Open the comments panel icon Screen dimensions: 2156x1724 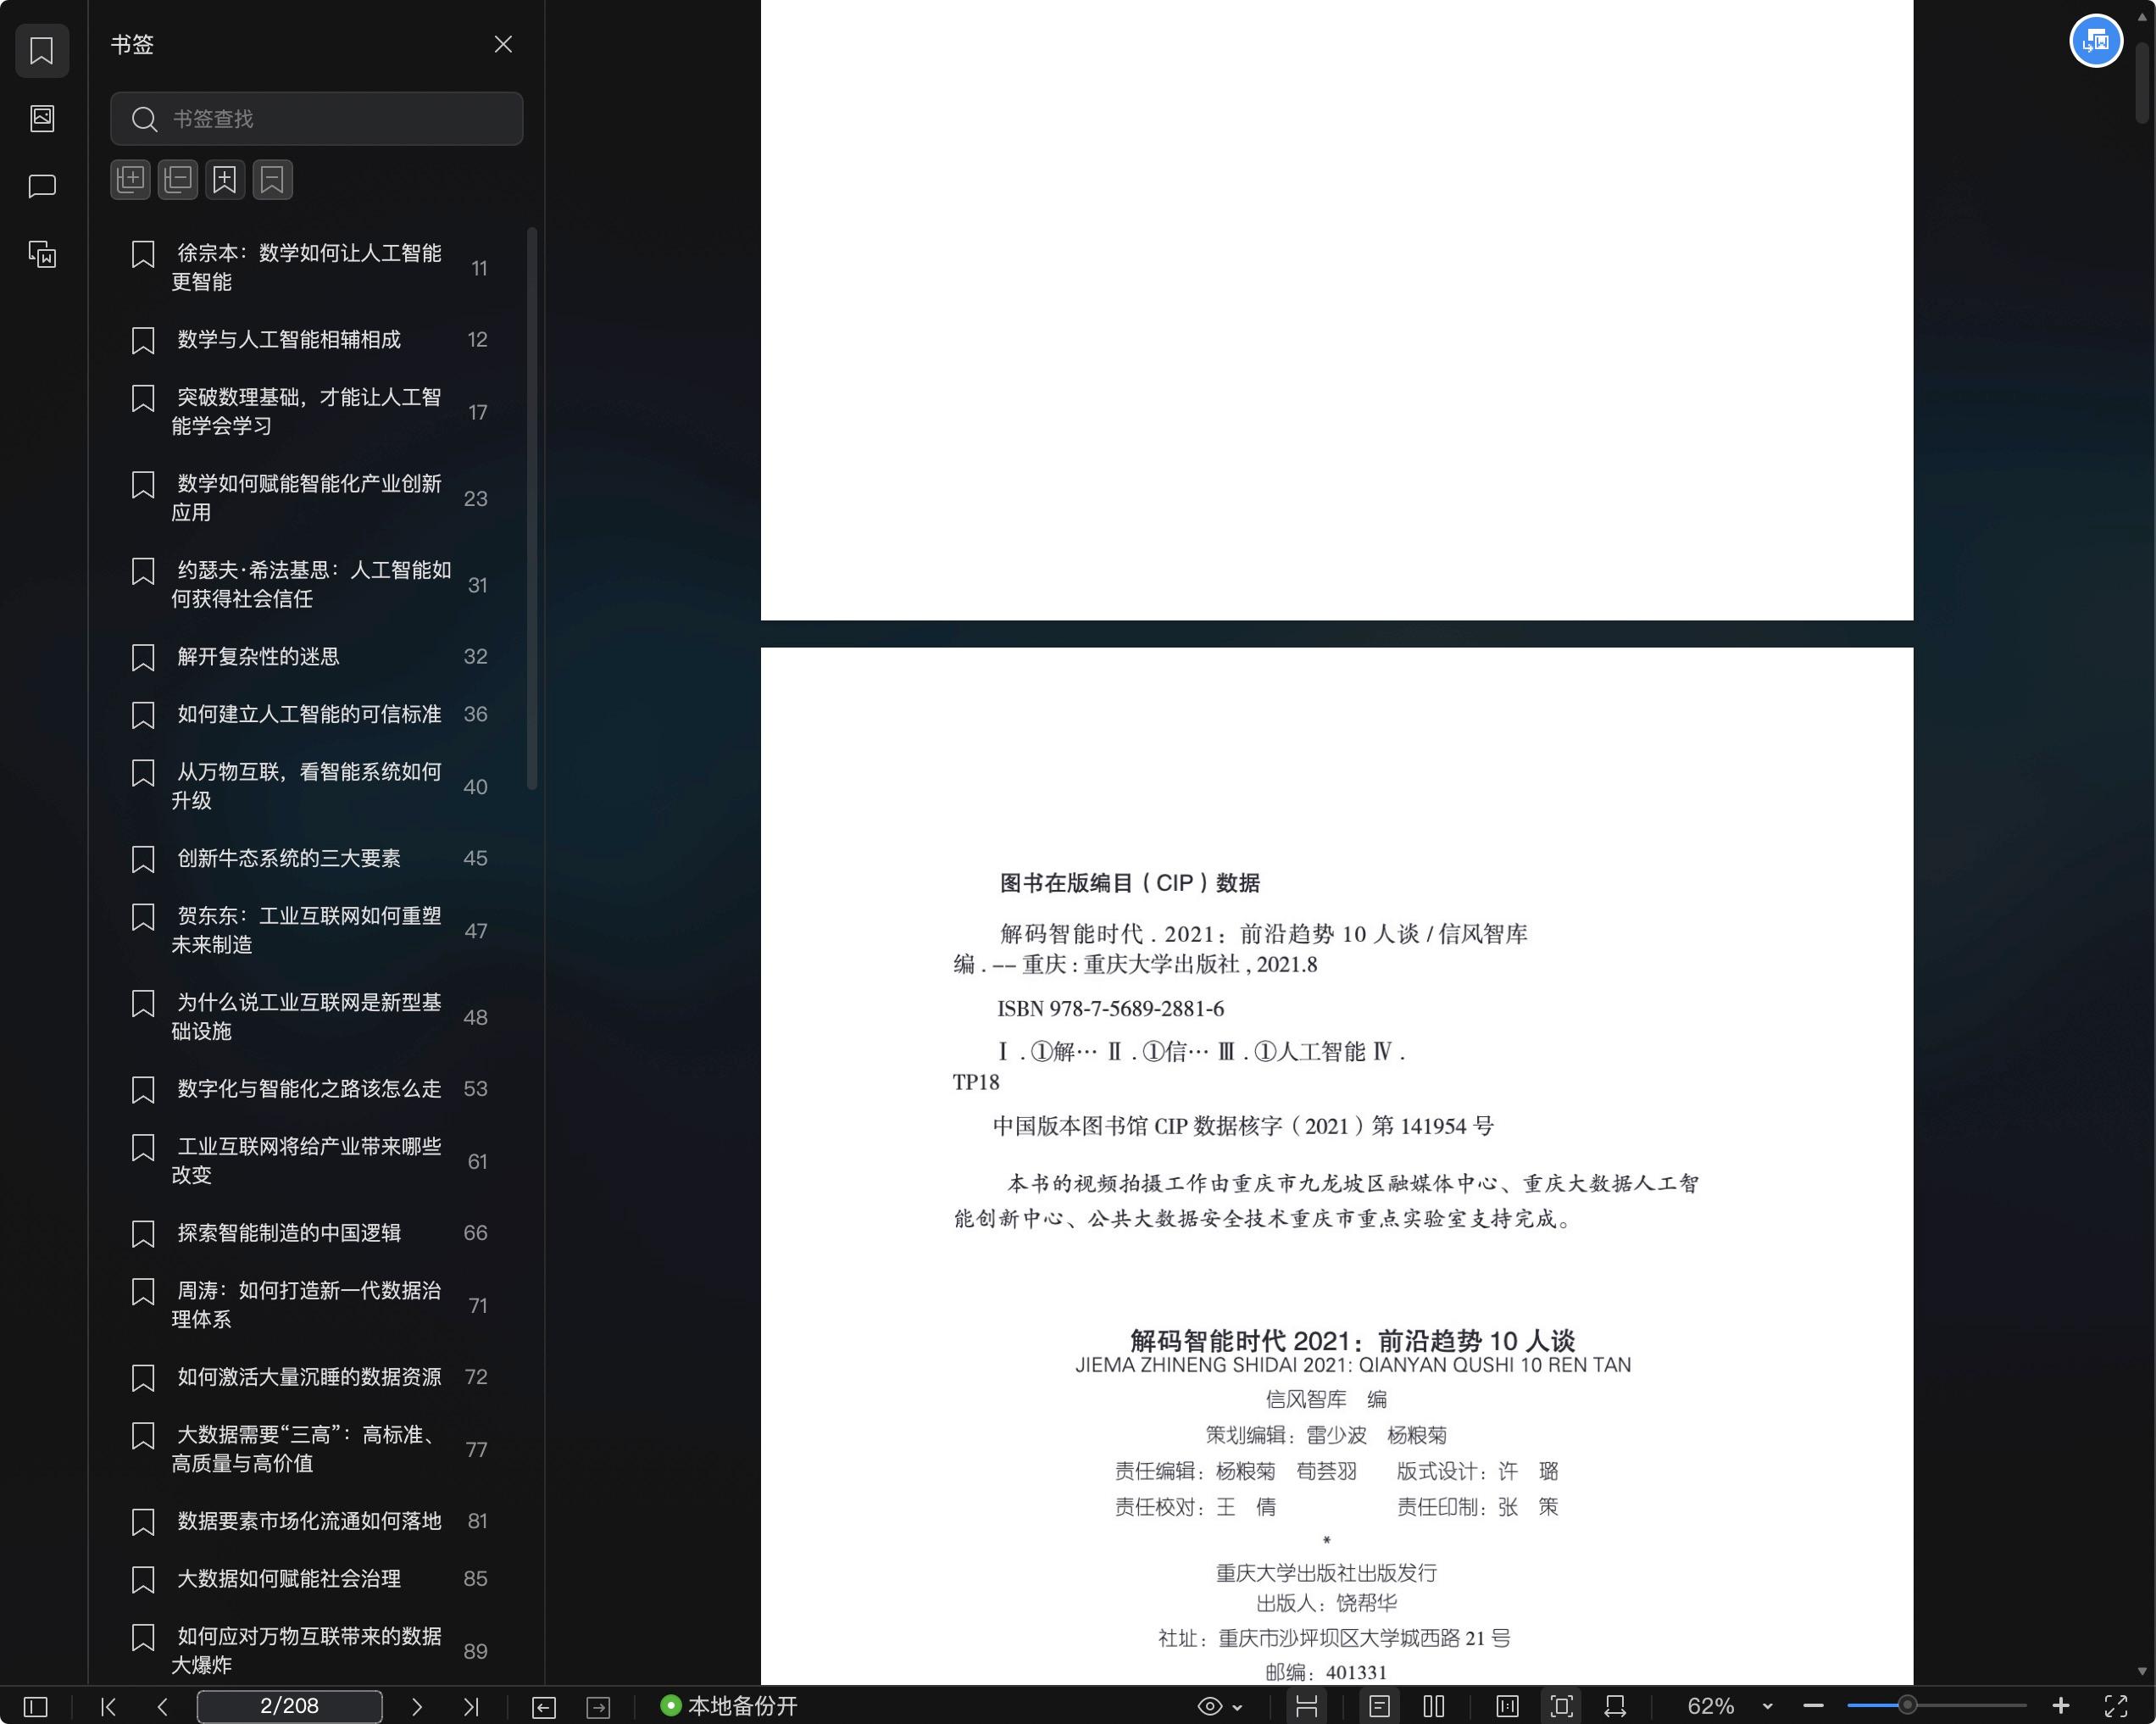[42, 186]
